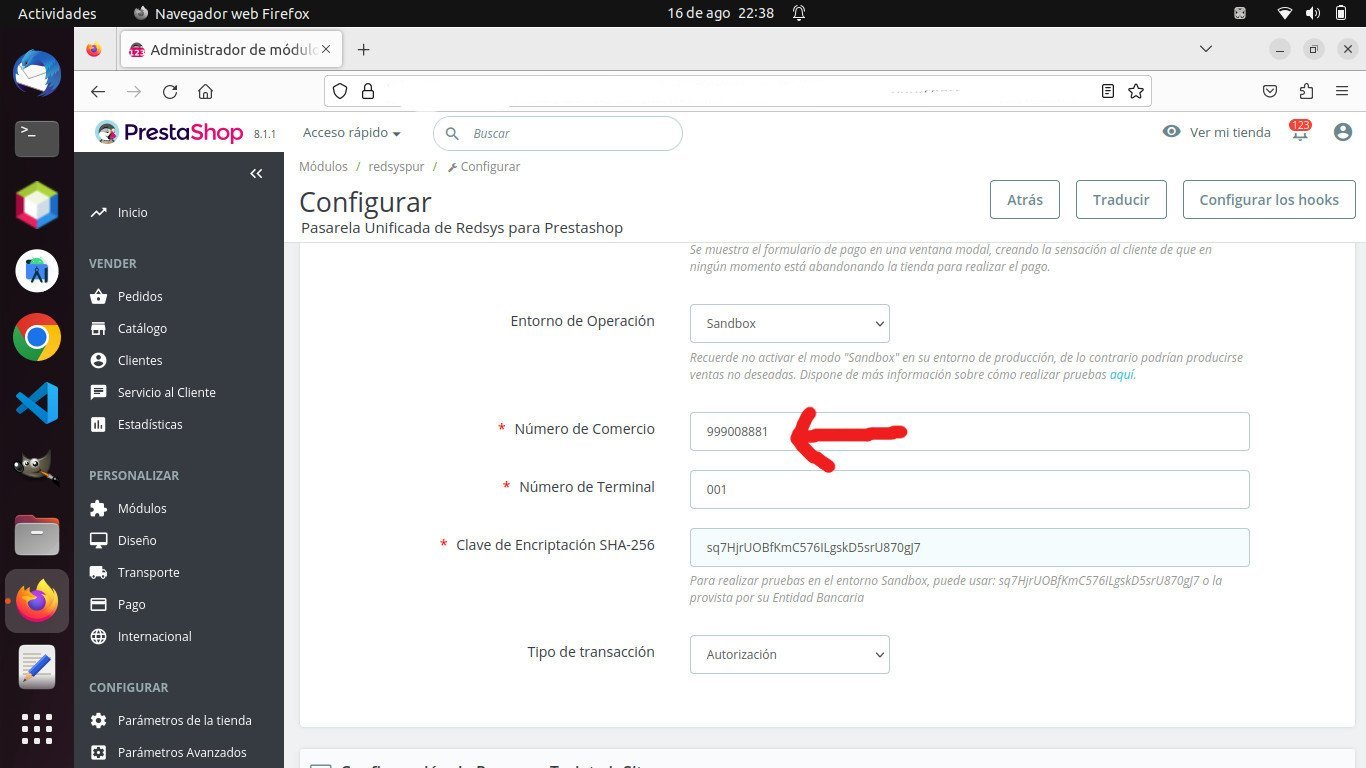Open Catálogo in the sidebar
The height and width of the screenshot is (768, 1366).
point(142,328)
